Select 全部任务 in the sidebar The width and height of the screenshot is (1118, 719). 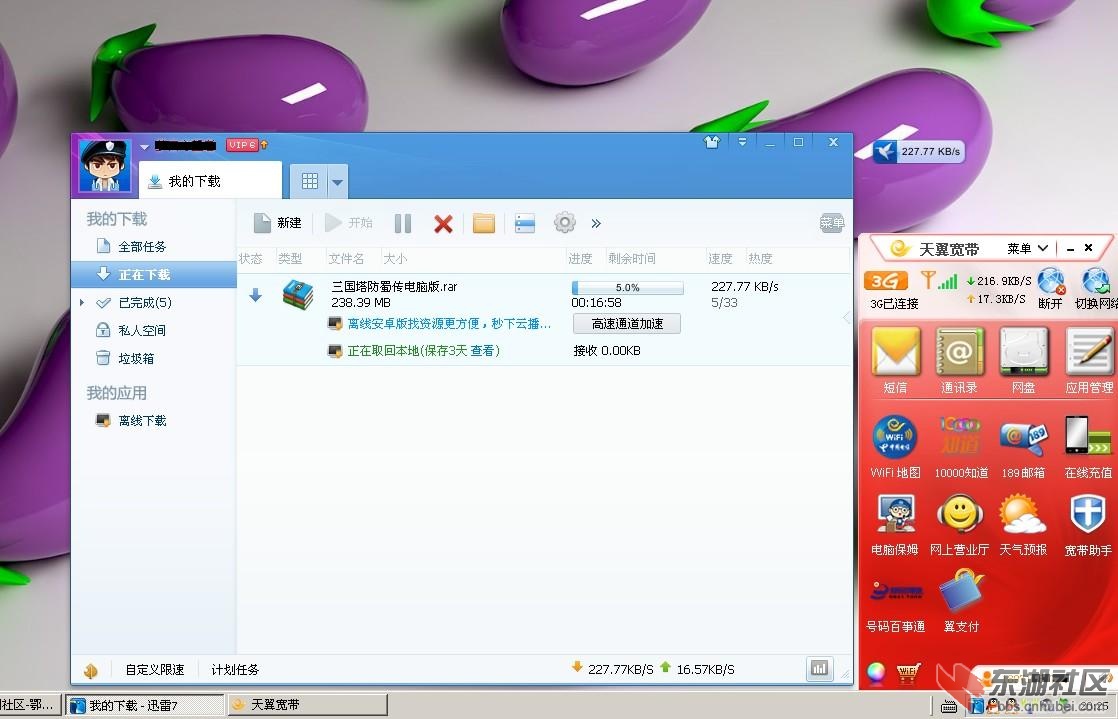coord(142,247)
